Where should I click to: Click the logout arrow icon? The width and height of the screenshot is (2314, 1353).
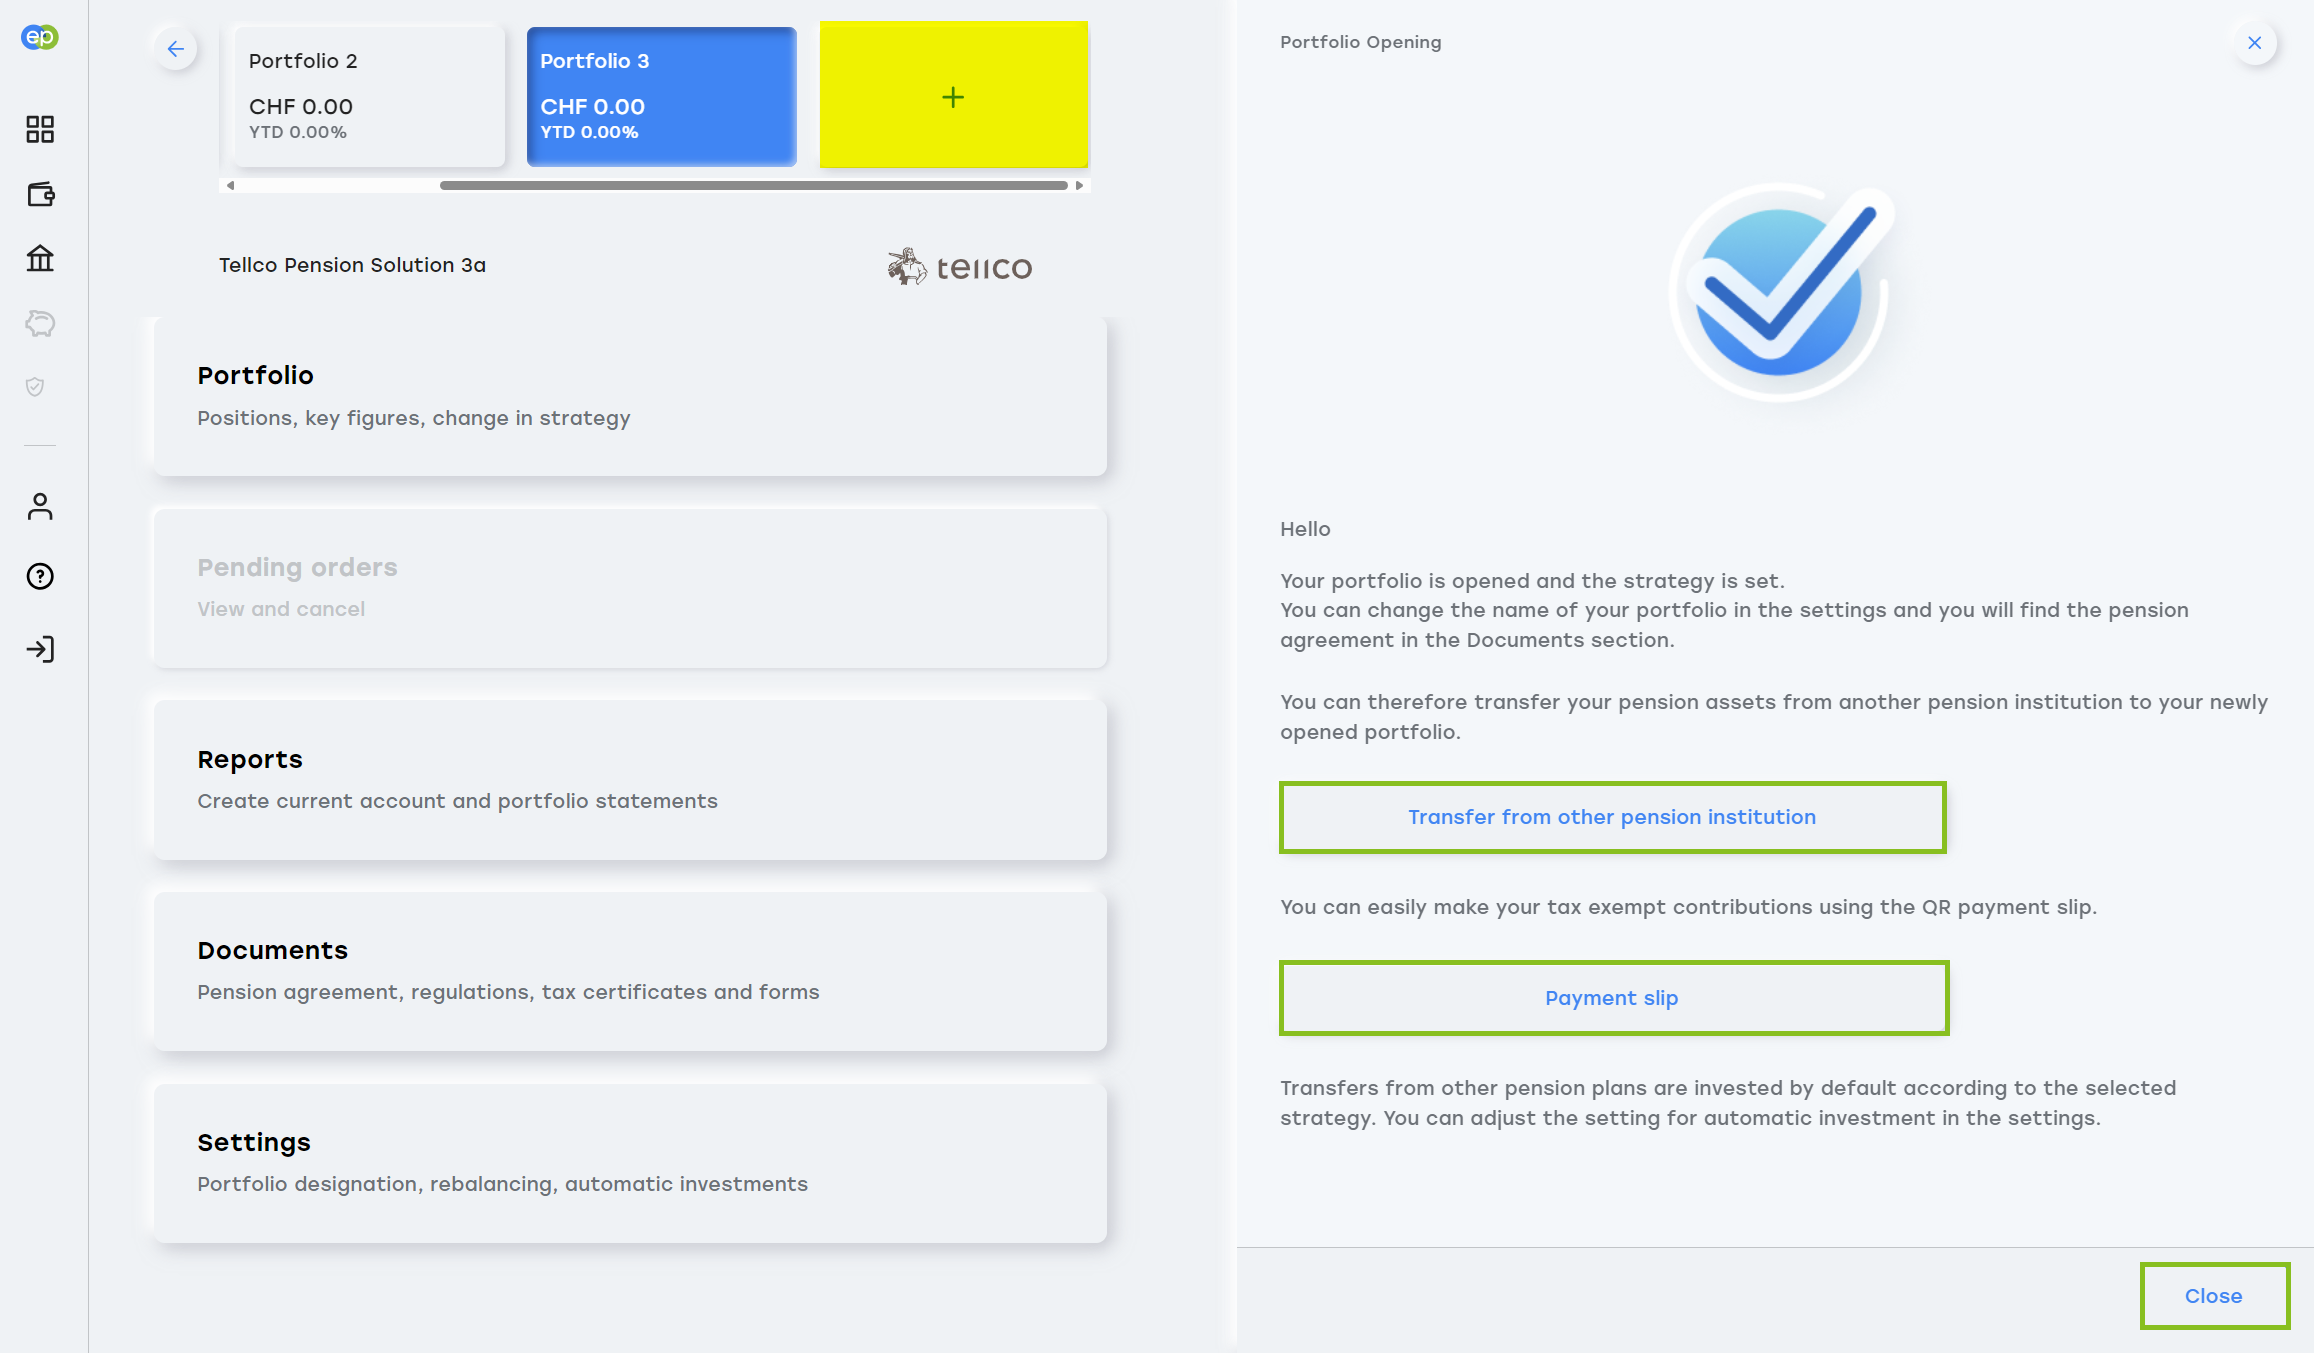point(40,650)
